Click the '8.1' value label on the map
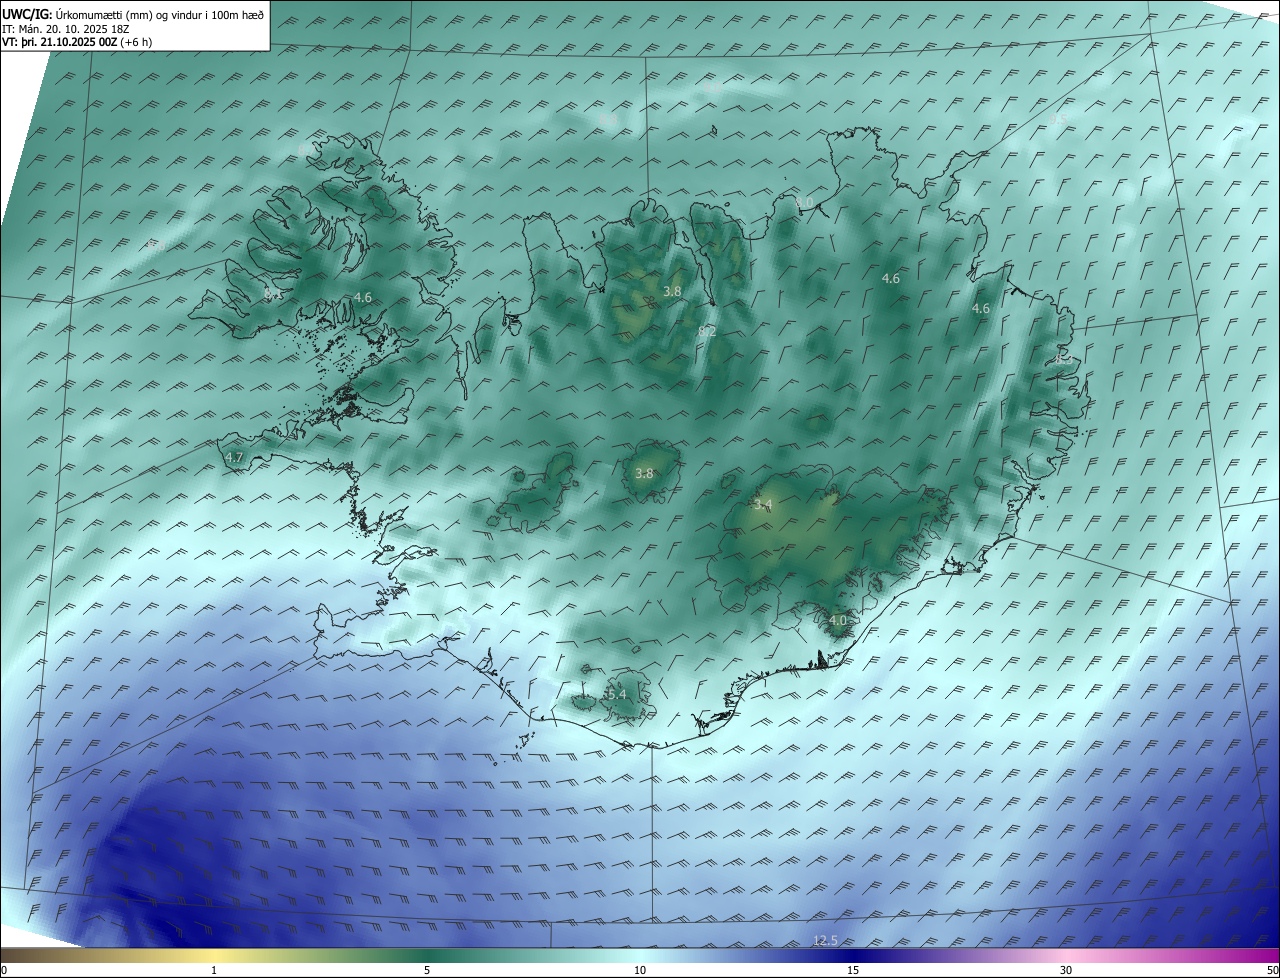The height and width of the screenshot is (978, 1280). 274,294
